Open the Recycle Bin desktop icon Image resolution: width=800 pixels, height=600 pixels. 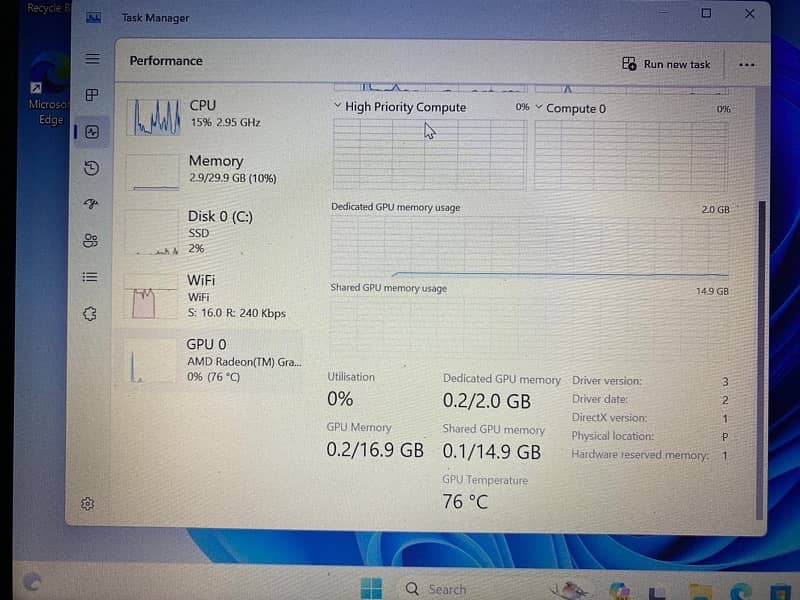pyautogui.click(x=48, y=8)
